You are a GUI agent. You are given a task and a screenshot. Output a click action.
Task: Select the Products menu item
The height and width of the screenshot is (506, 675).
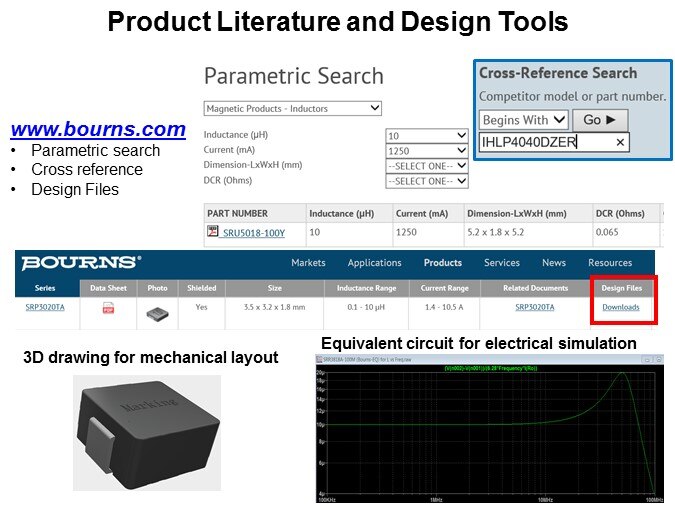(x=442, y=263)
